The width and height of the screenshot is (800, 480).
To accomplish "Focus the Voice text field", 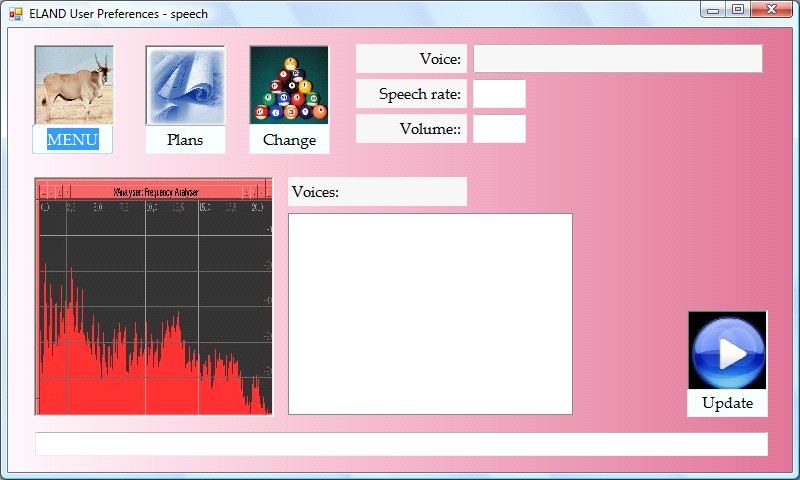I will pos(617,59).
